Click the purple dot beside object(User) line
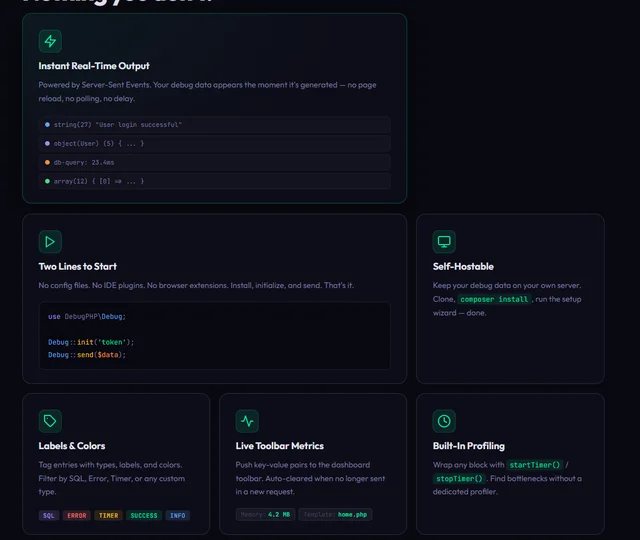The image size is (640, 540). tap(47, 143)
